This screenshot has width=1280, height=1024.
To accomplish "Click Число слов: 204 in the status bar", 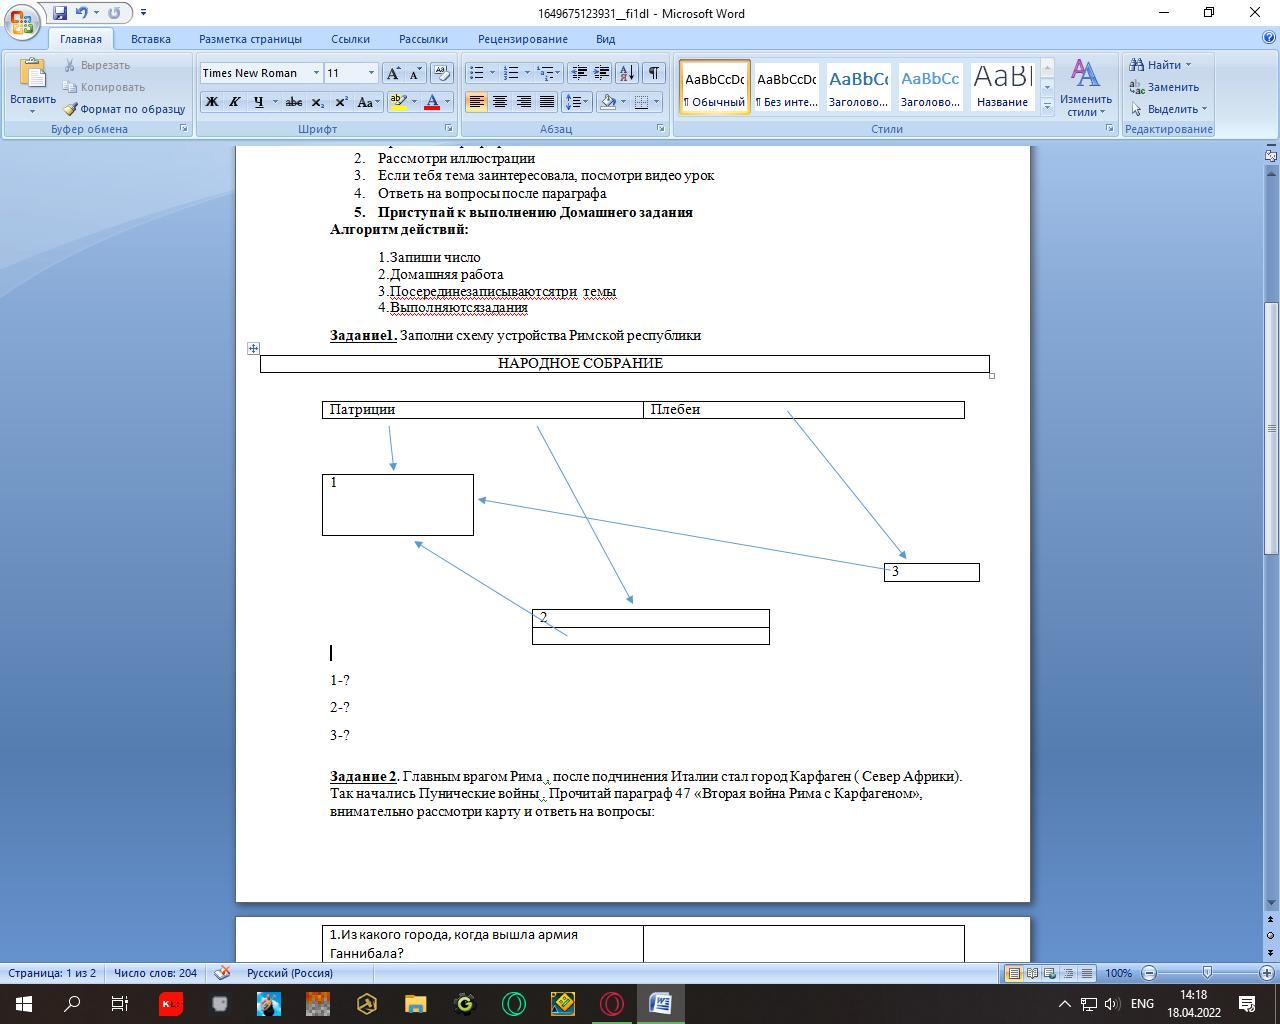I will [155, 973].
